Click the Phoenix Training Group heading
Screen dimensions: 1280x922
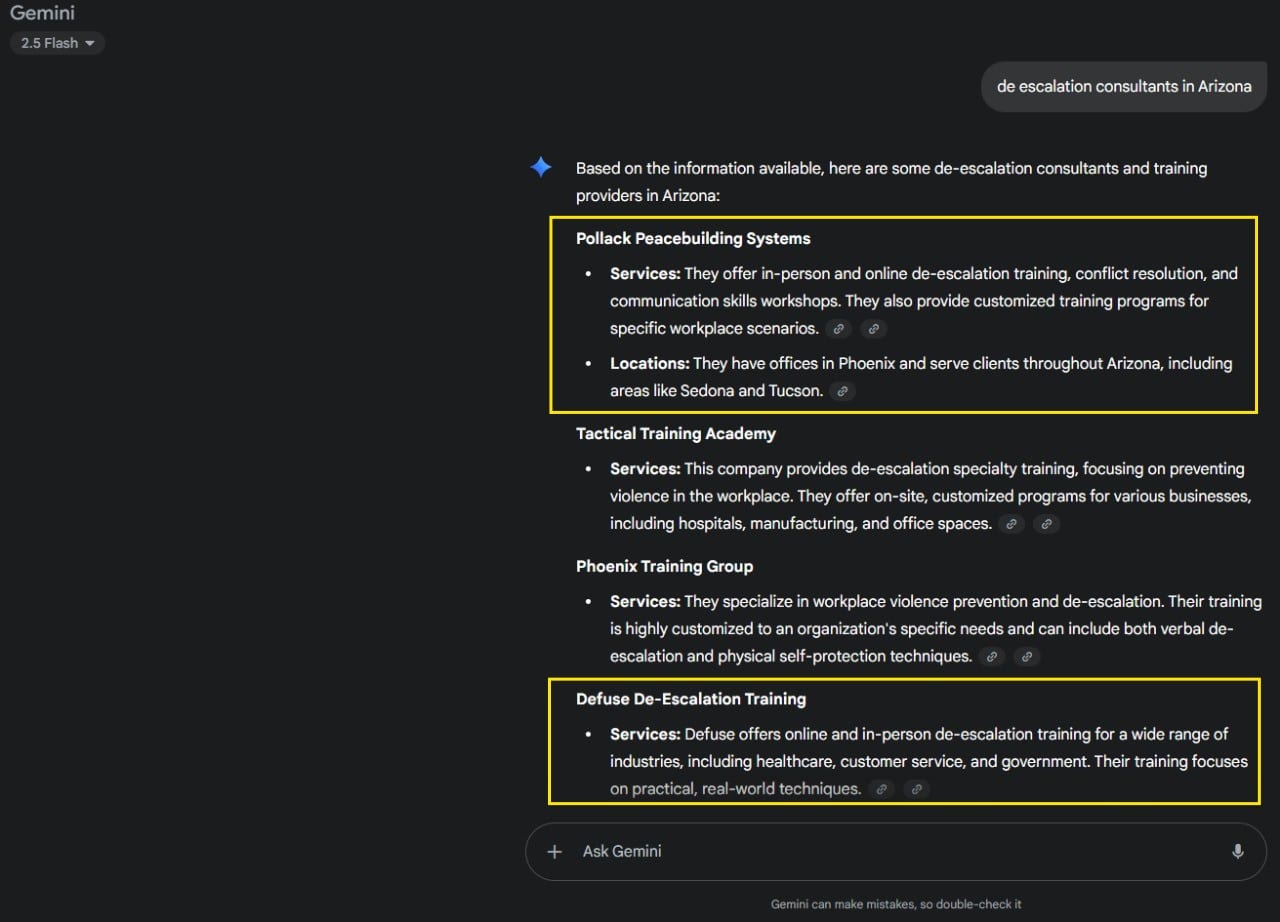tap(664, 566)
